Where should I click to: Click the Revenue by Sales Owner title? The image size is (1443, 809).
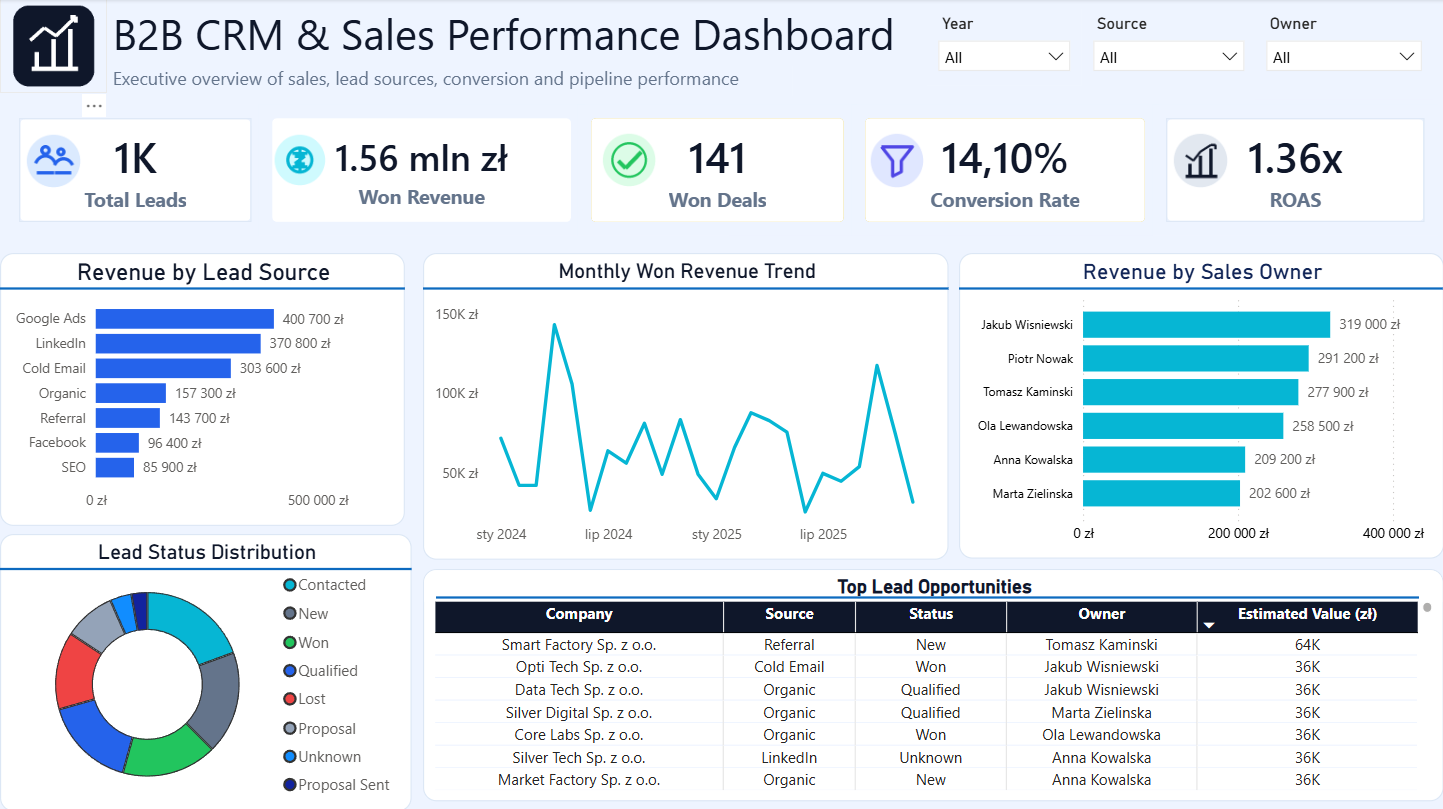pos(1202,272)
